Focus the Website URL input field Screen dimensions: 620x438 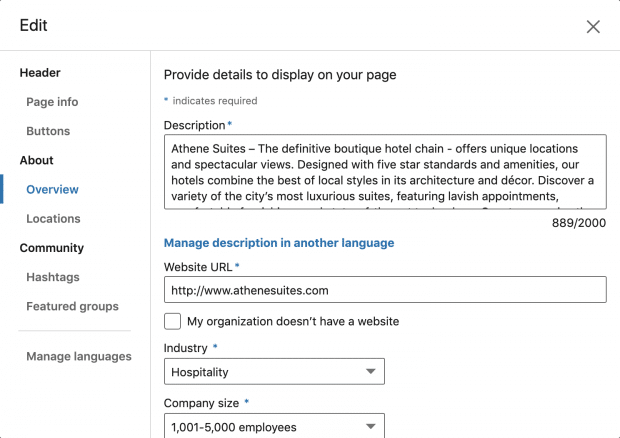tap(384, 290)
